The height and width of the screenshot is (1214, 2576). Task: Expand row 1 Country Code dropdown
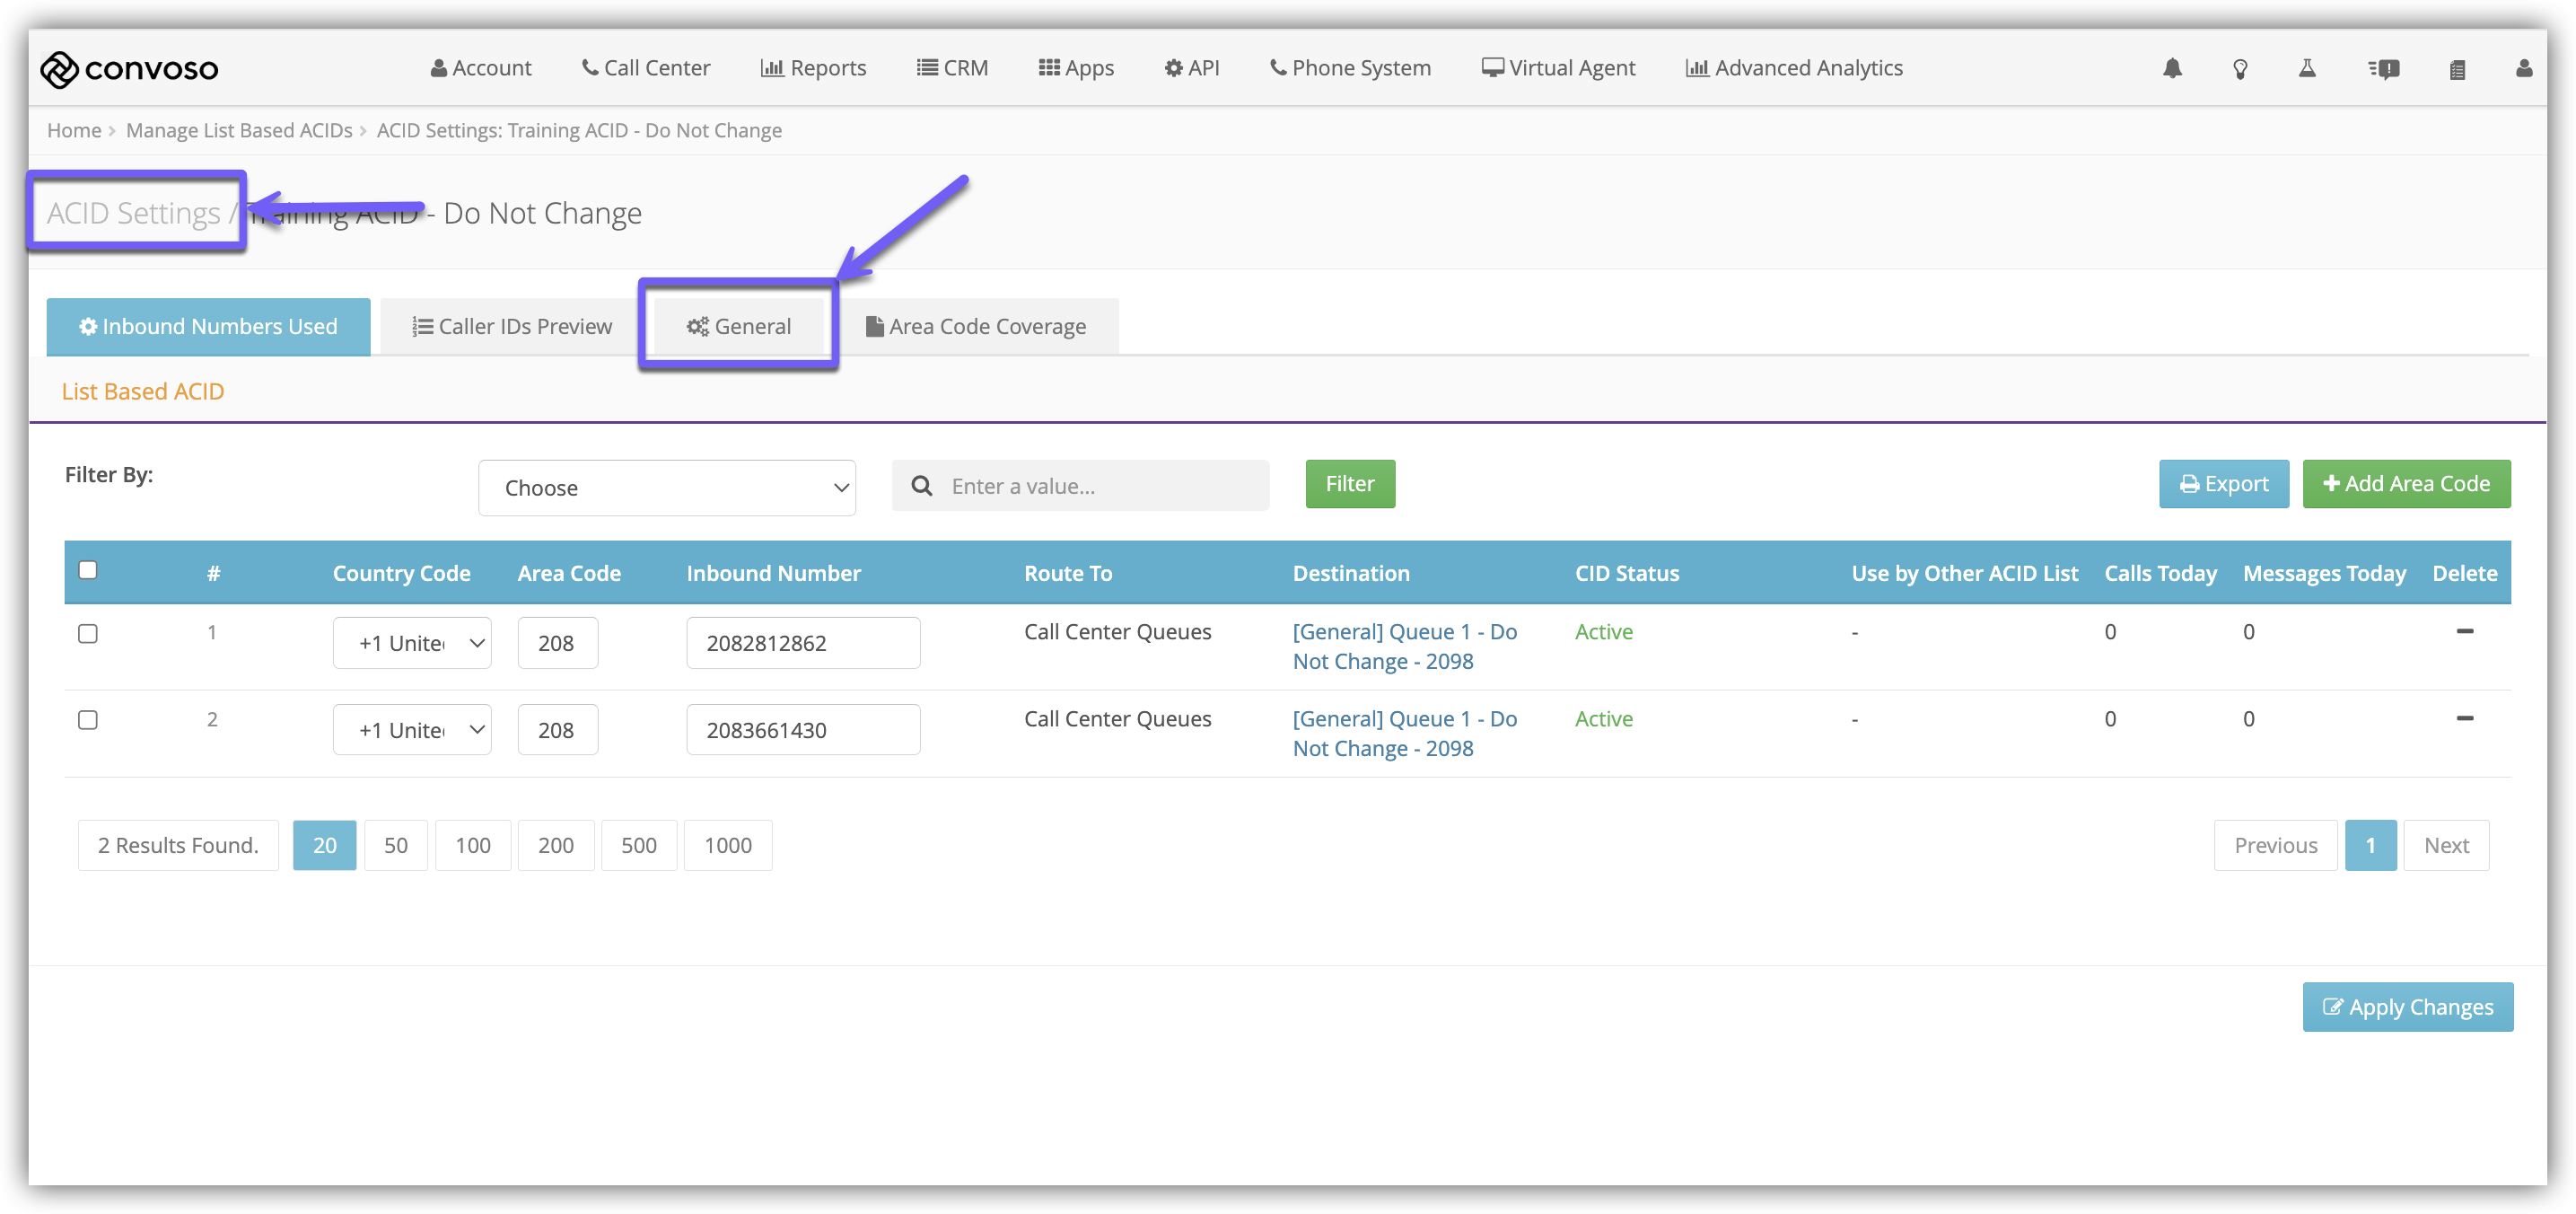point(412,643)
